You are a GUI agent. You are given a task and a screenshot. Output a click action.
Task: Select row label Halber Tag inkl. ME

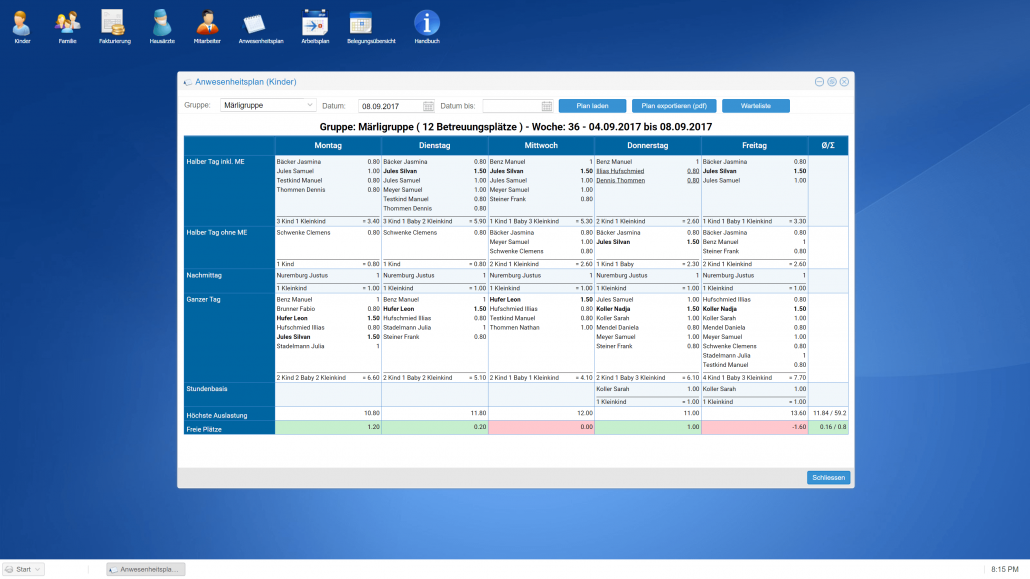(215, 162)
